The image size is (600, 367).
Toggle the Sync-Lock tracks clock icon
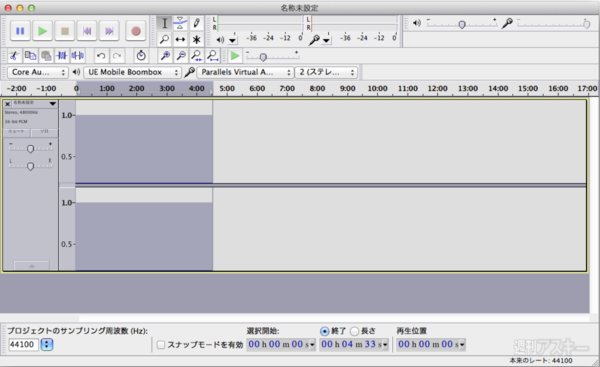(x=141, y=56)
